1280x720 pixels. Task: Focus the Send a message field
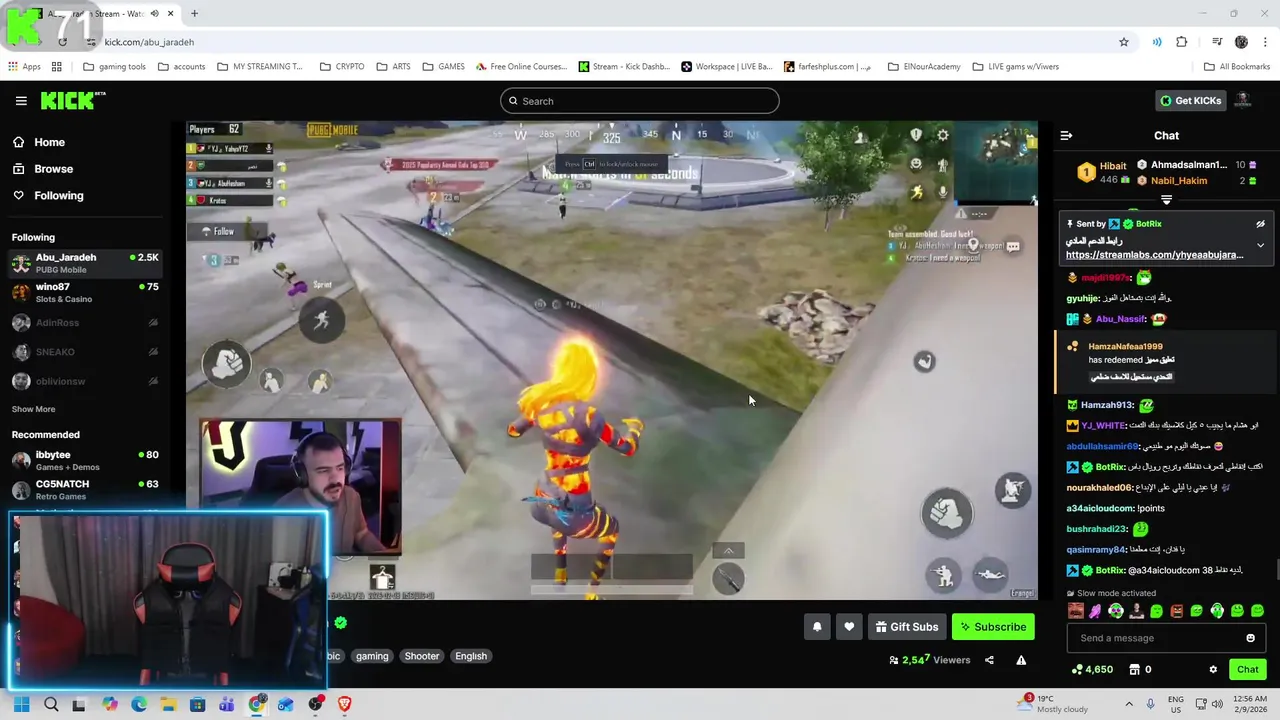1166,638
